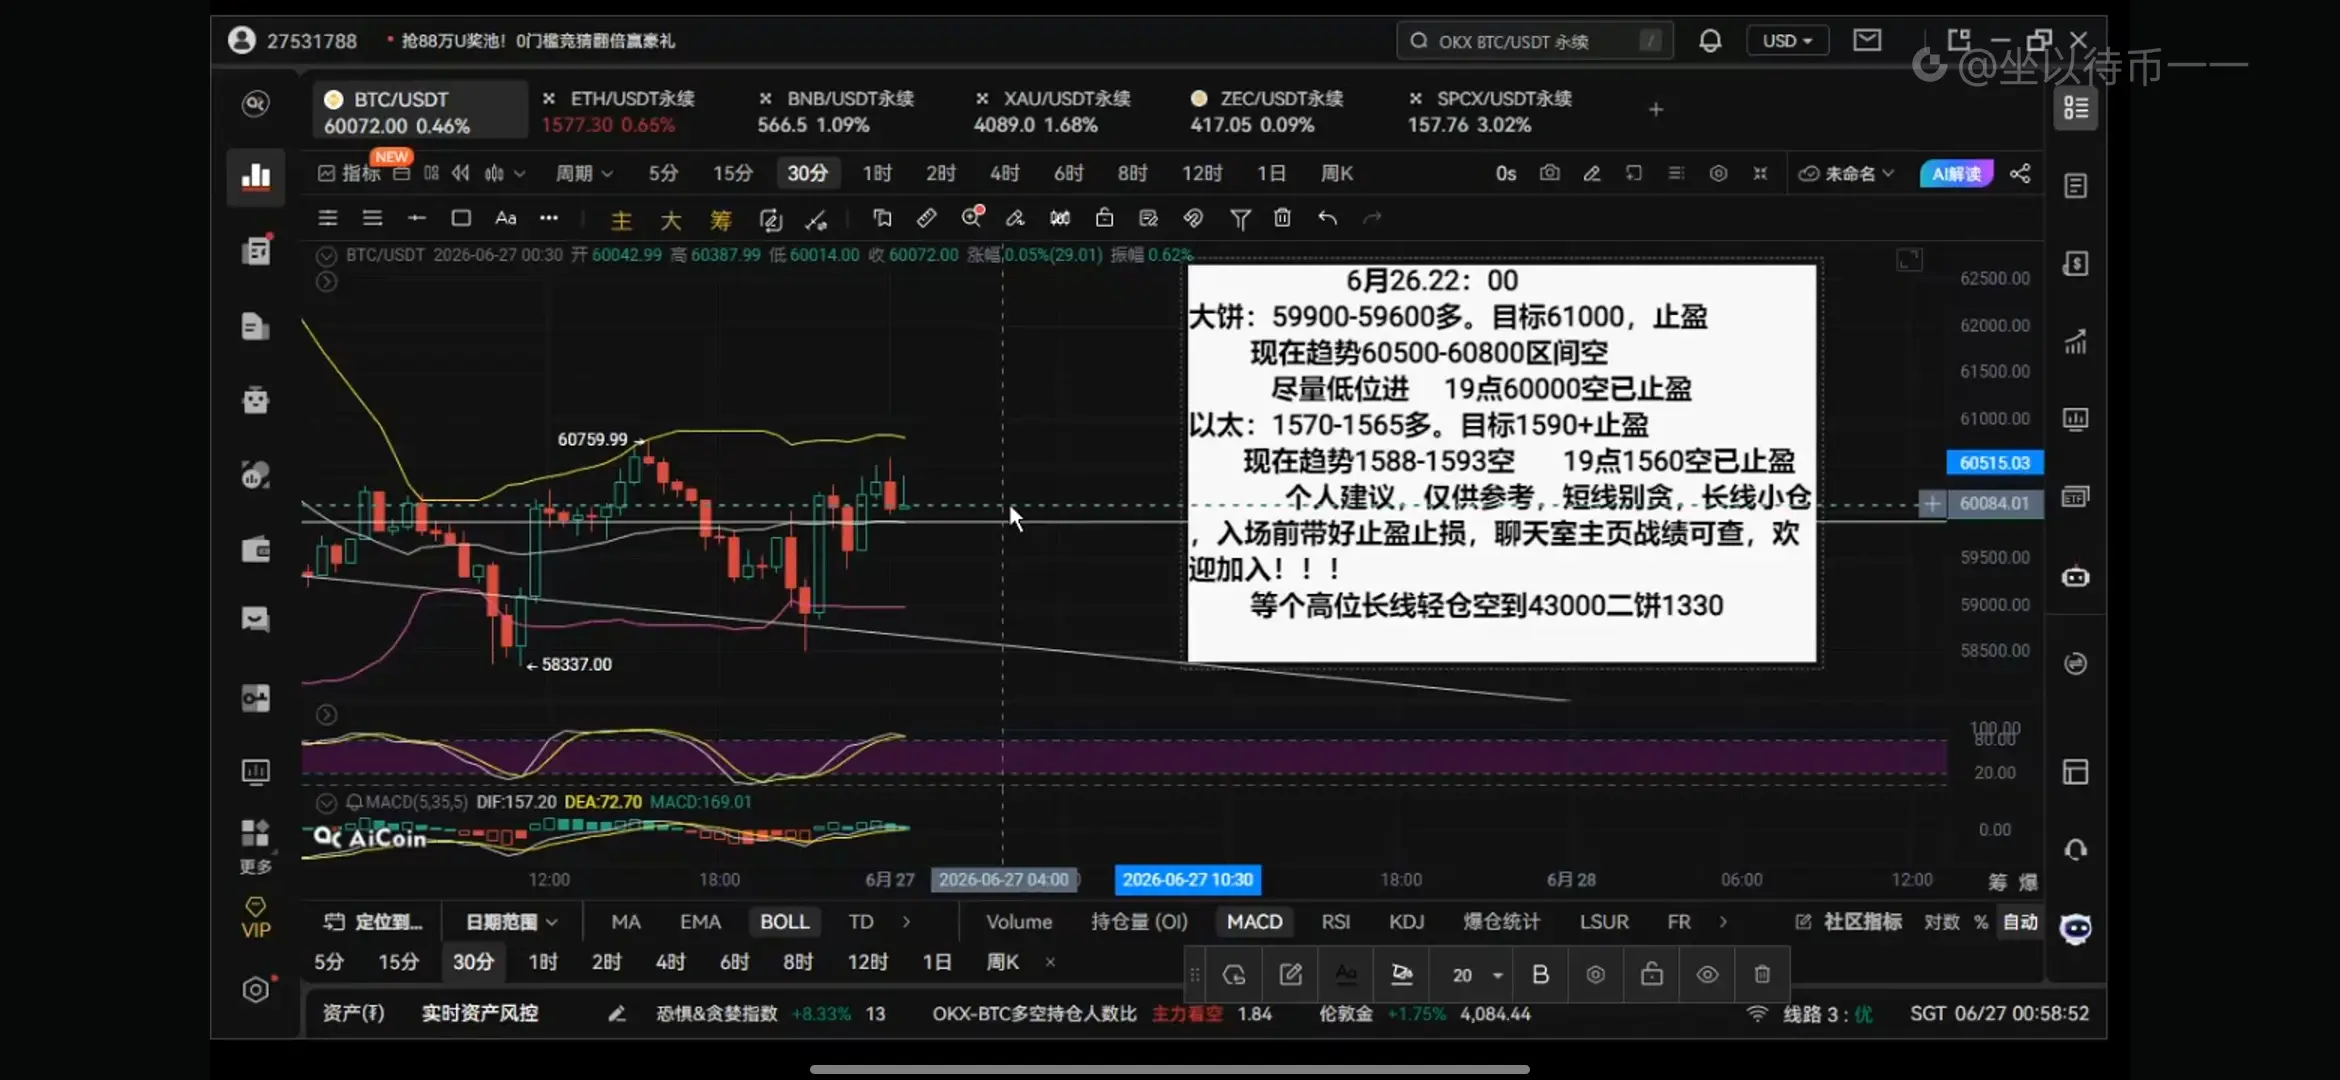Click the VIP icon in left sidebar
Screen dimensions: 2340x1080
pyautogui.click(x=256, y=917)
